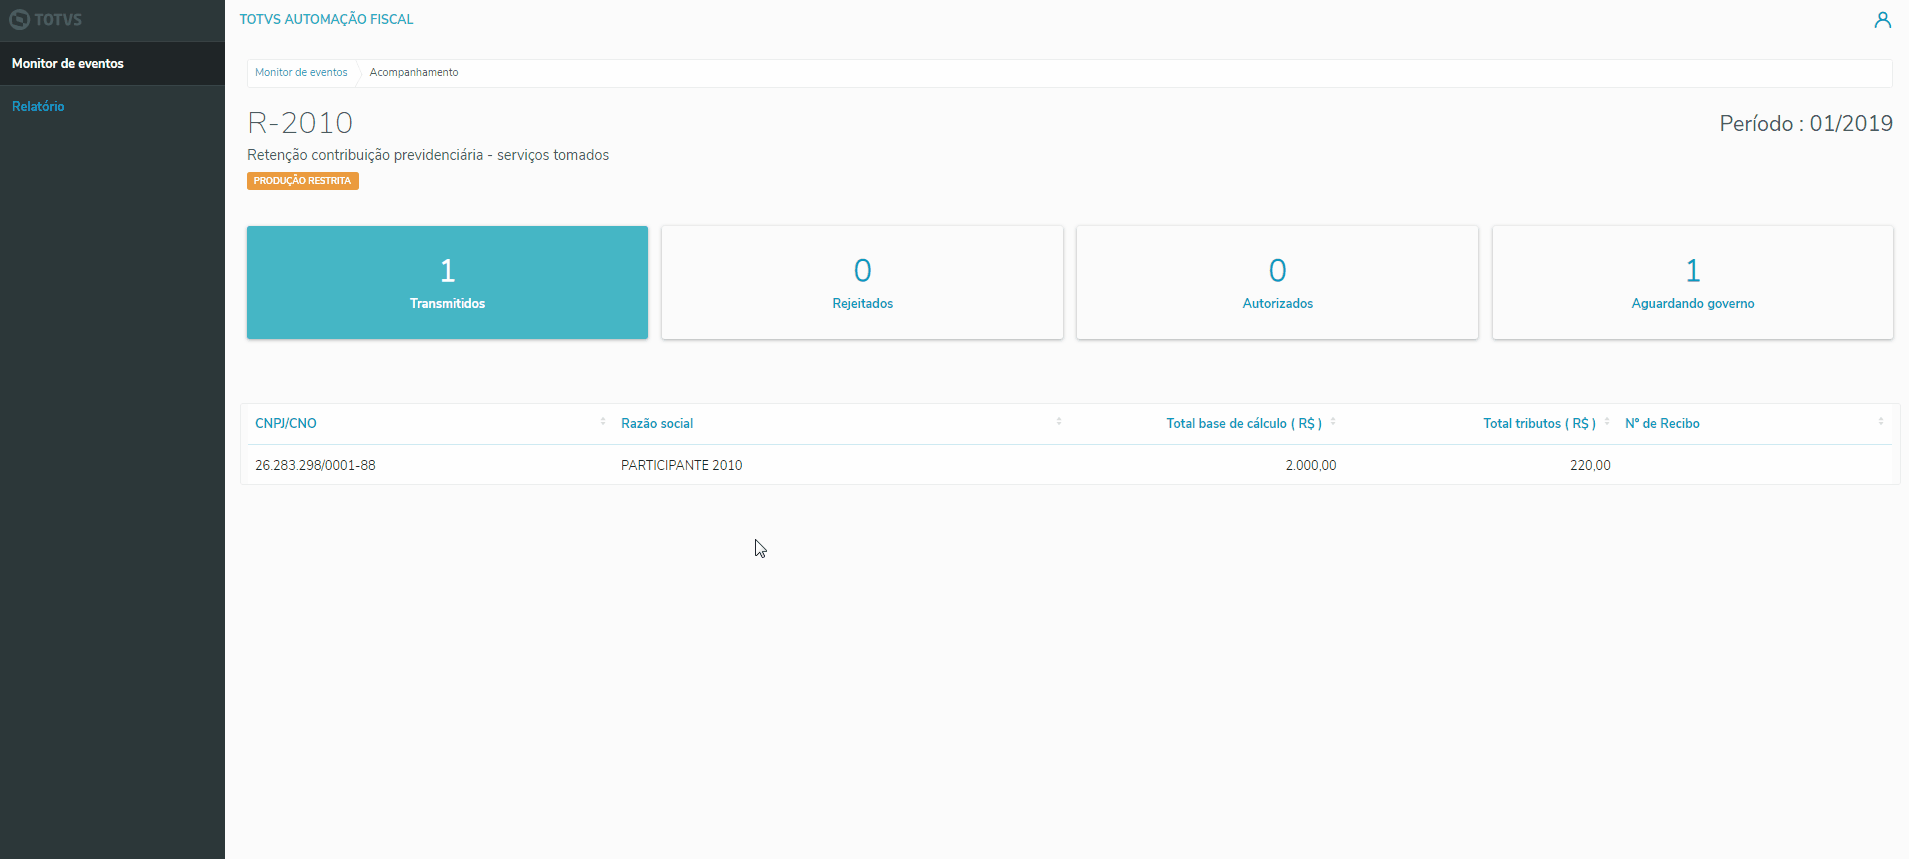Screen dimensions: 1909x859
Task: Click Total tributos ( R$ ) header
Action: (x=1539, y=423)
